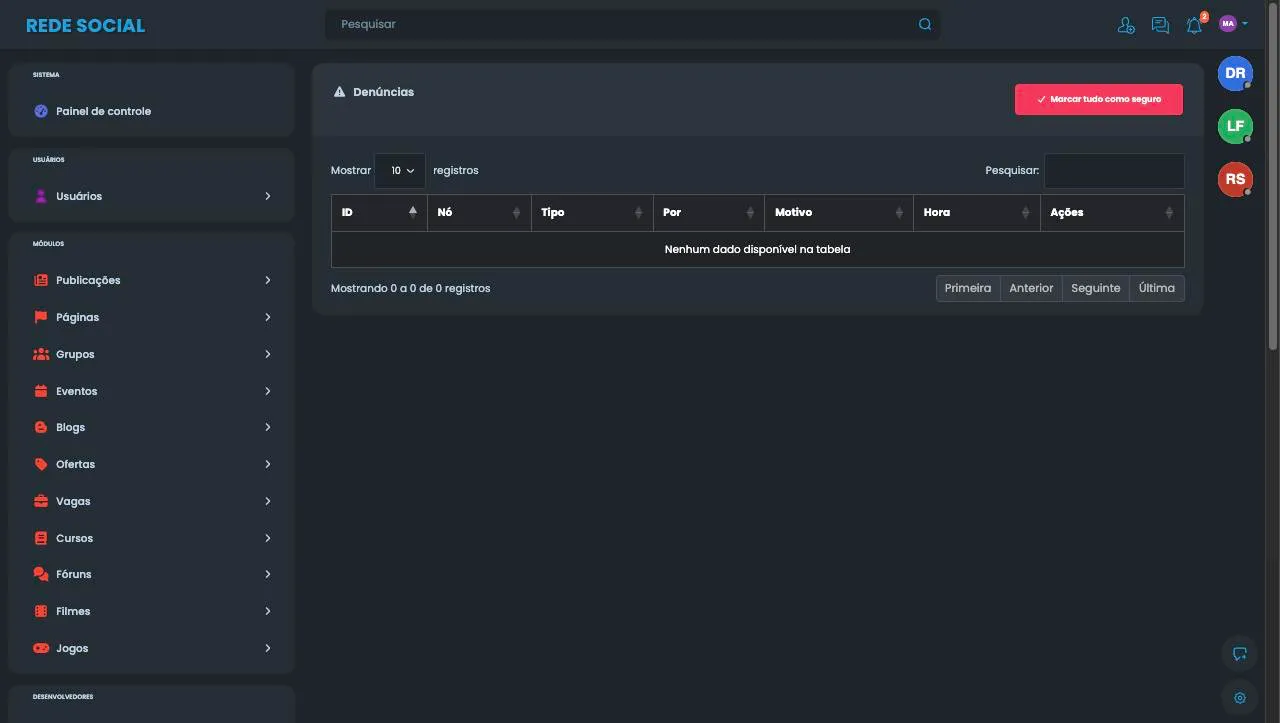
Task: Go to Seguinte page
Action: tap(1096, 288)
